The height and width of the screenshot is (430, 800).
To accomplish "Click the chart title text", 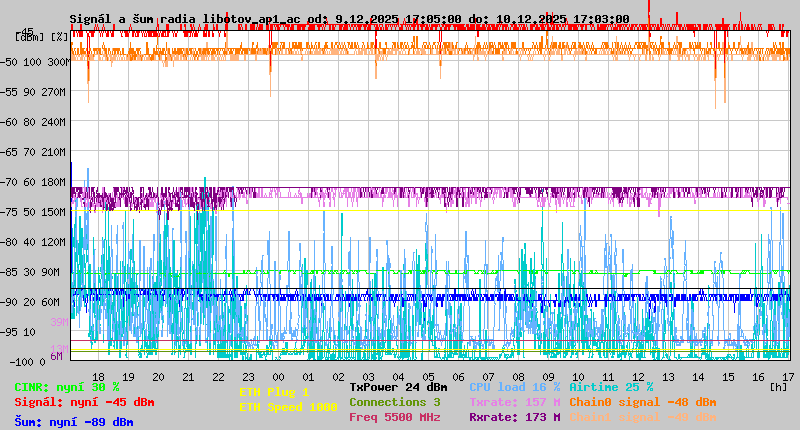I will (x=349, y=19).
